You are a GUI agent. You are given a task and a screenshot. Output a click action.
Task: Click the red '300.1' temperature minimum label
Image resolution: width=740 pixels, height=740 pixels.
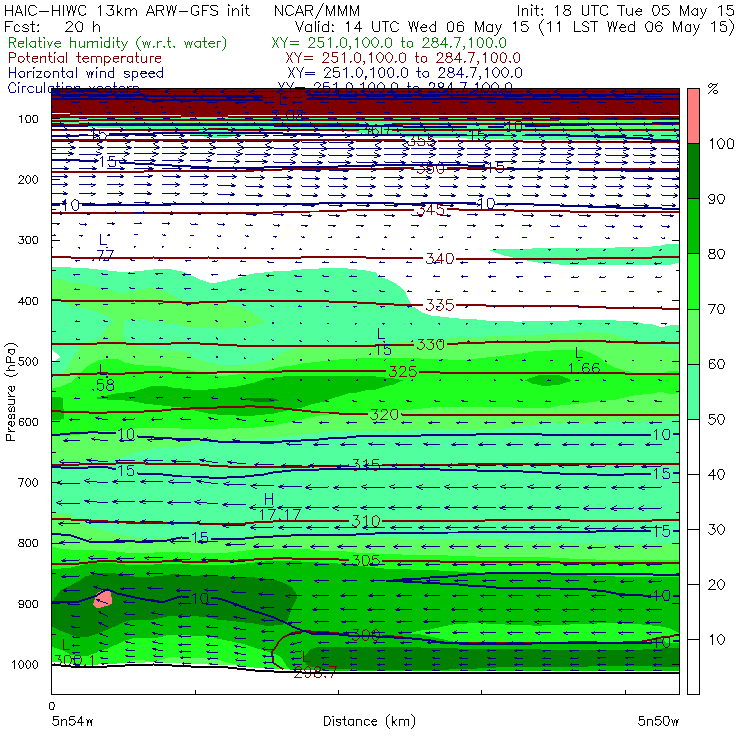(x=75, y=660)
